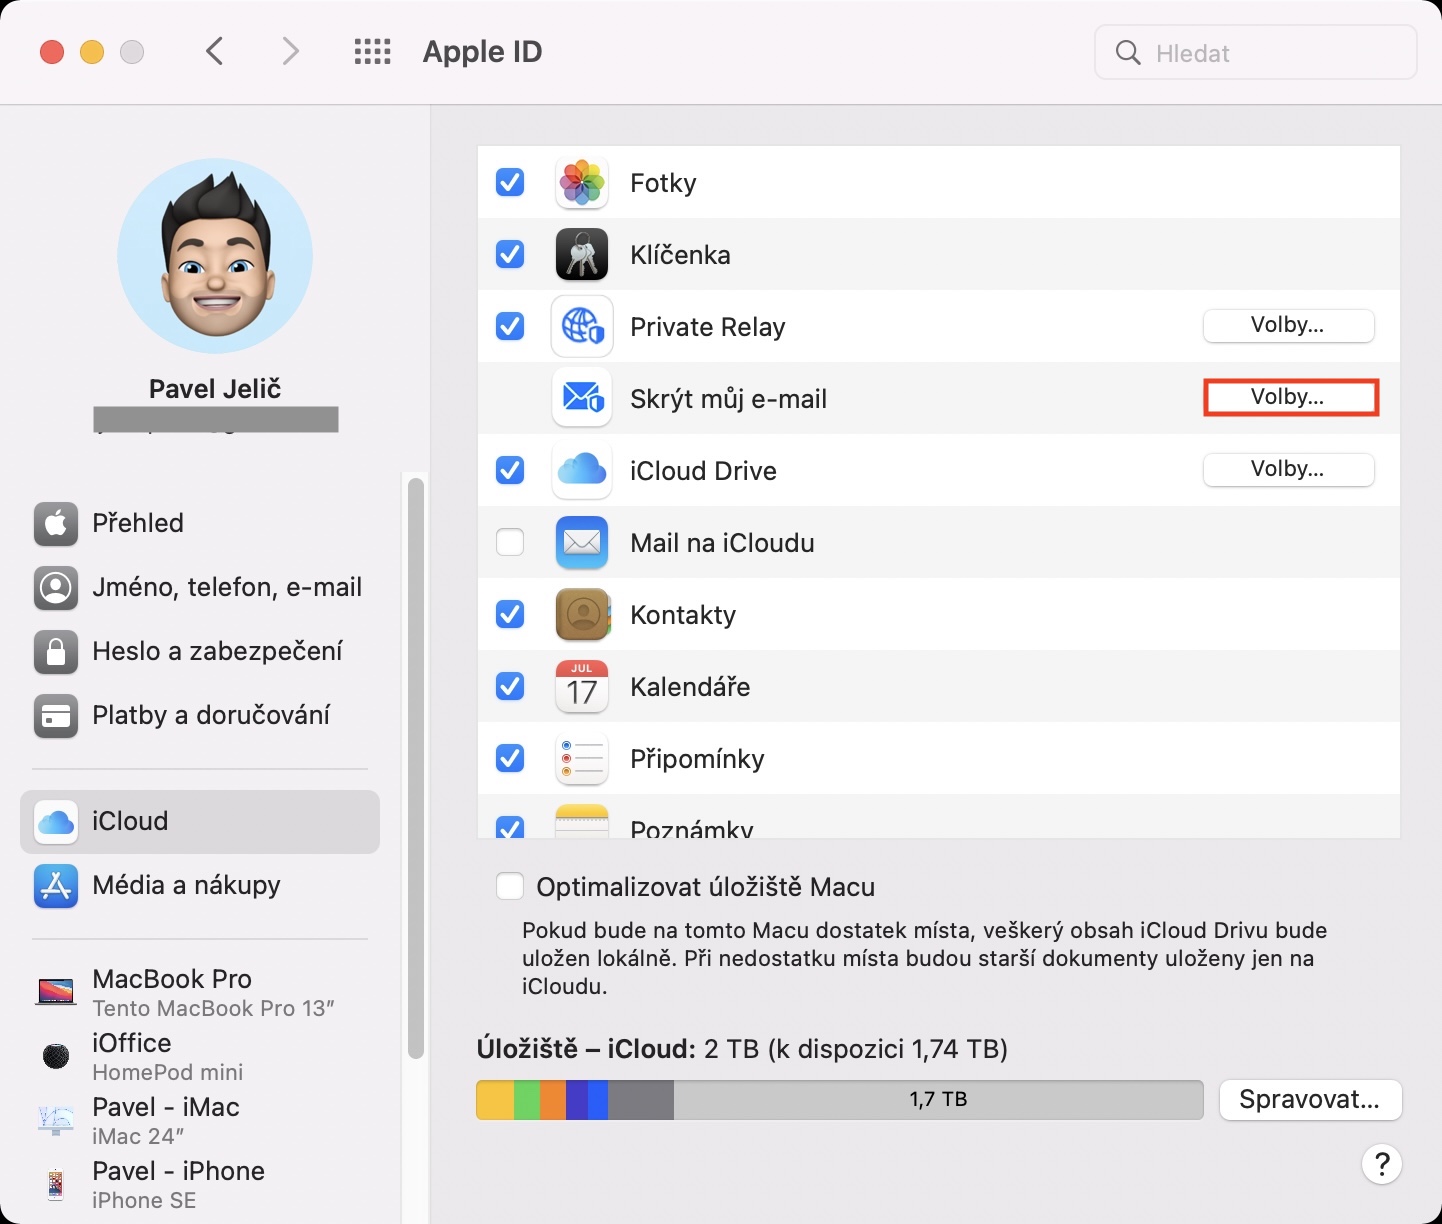
Task: Uncheck the Připomínky checkbox
Action: 510,759
